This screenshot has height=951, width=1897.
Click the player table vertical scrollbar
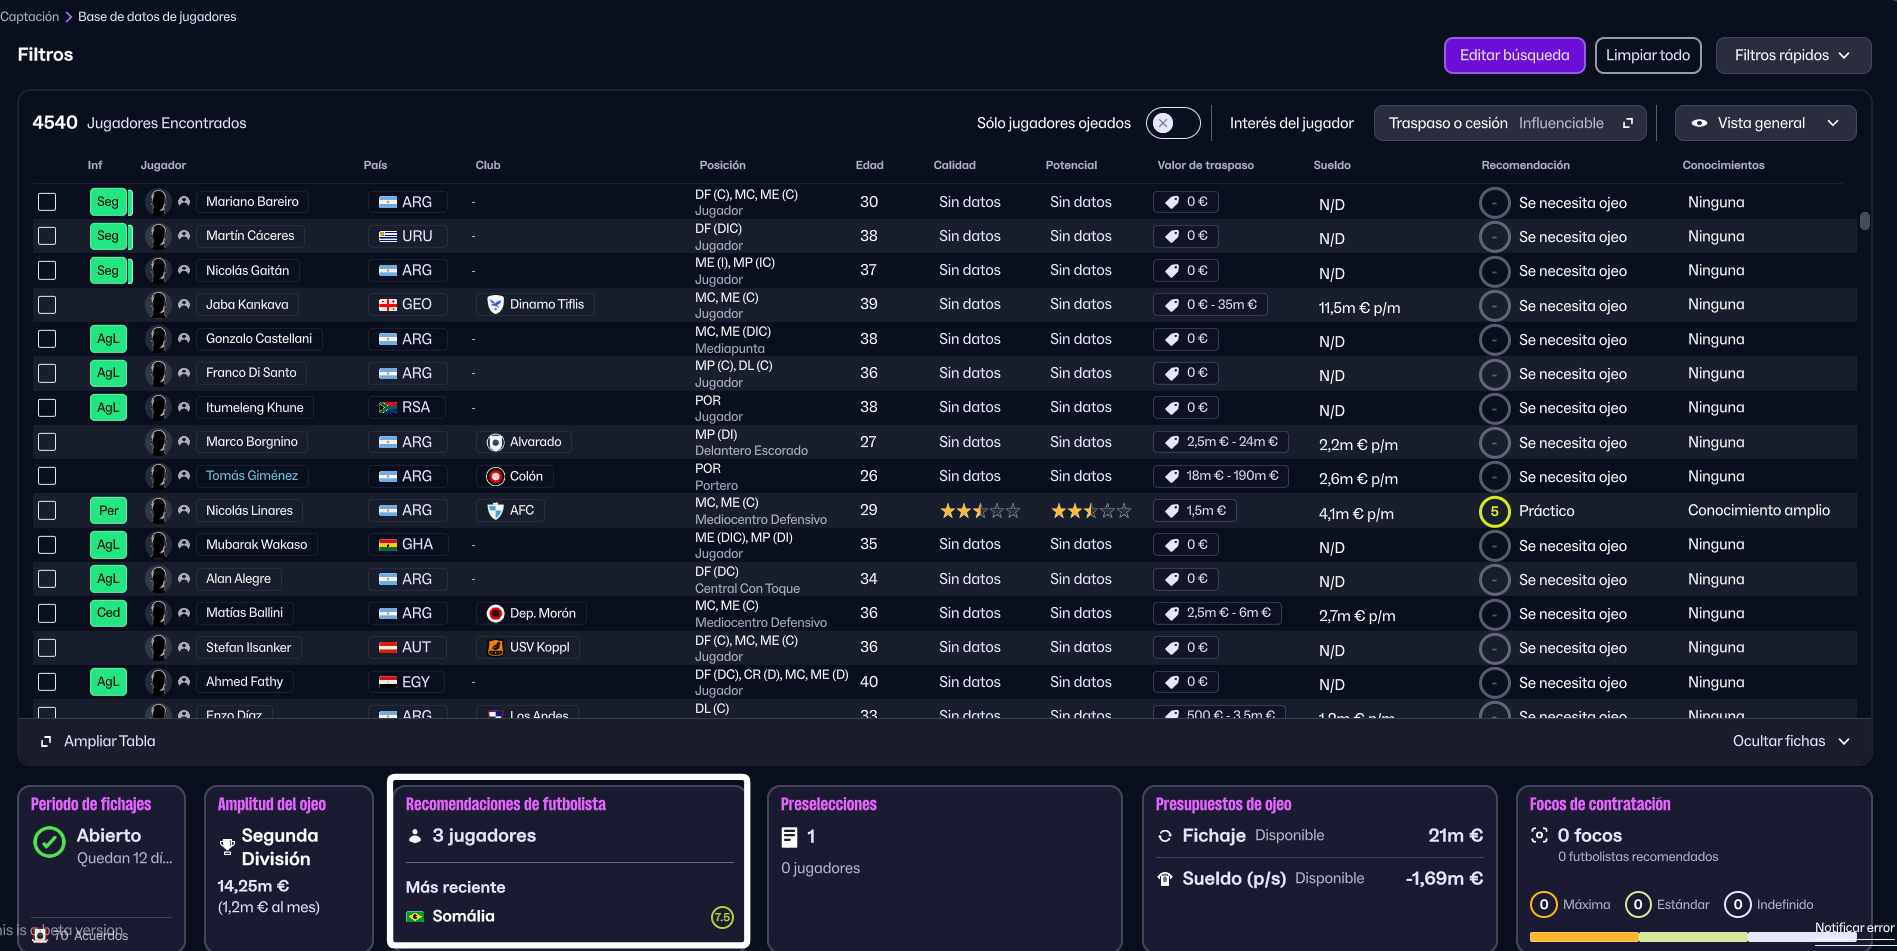[x=1864, y=221]
